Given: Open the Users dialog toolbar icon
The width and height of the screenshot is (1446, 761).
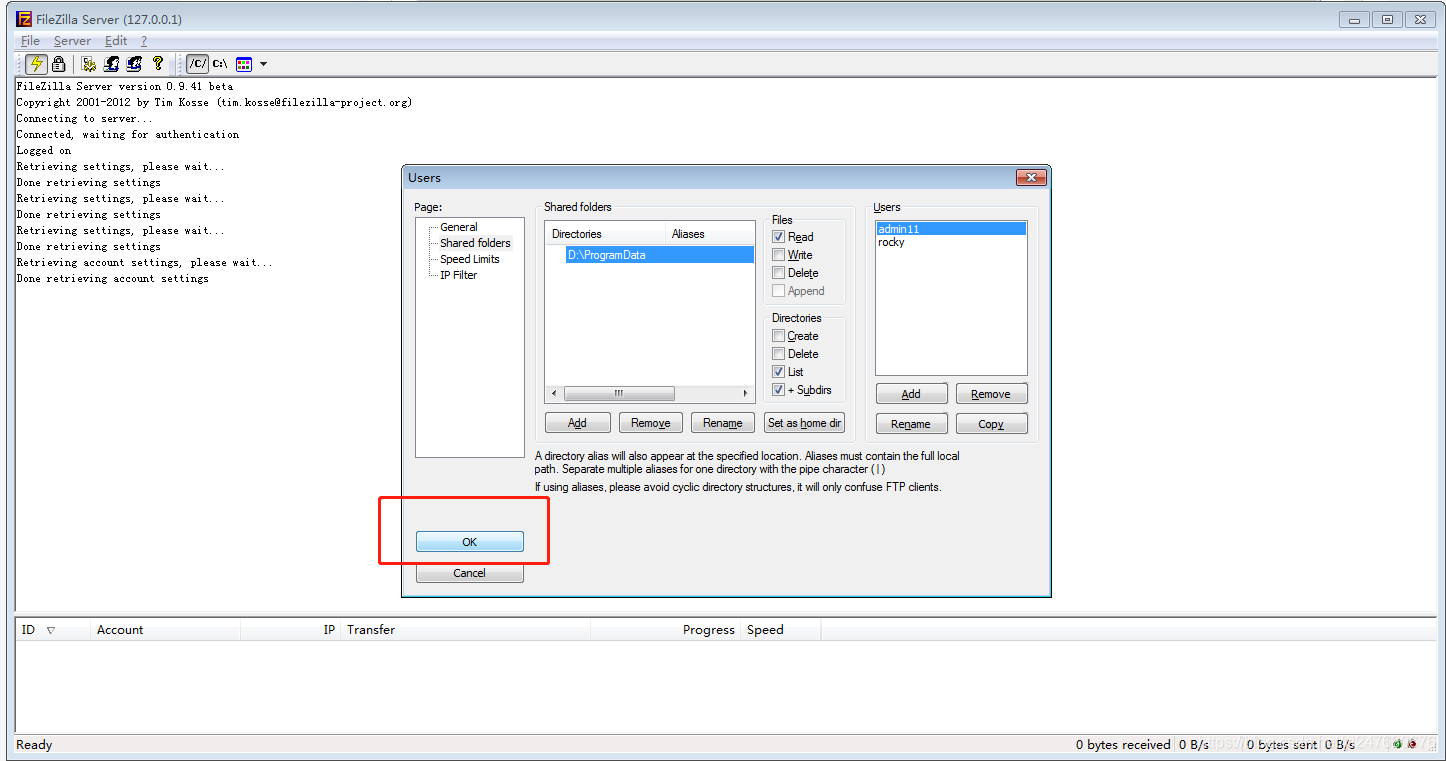Looking at the screenshot, I should click(112, 64).
